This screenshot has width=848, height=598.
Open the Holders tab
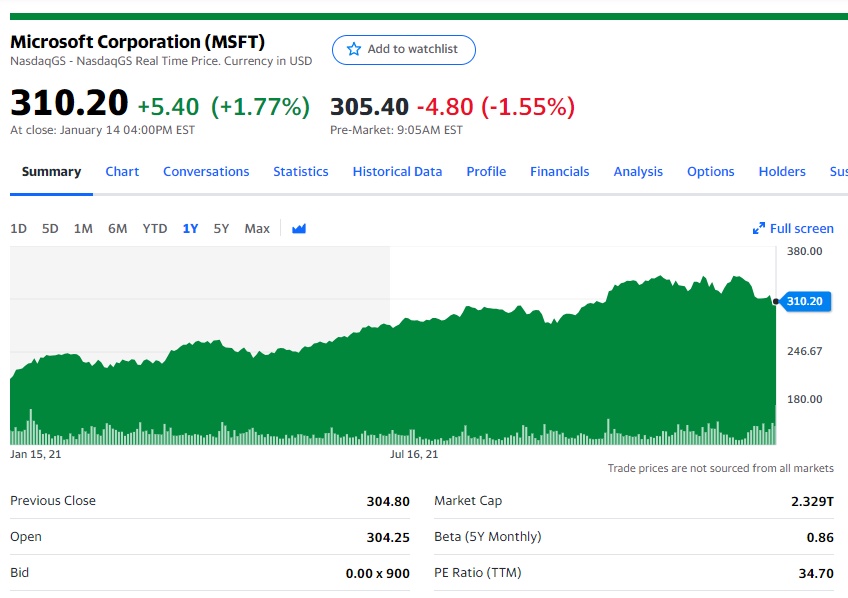click(x=782, y=171)
